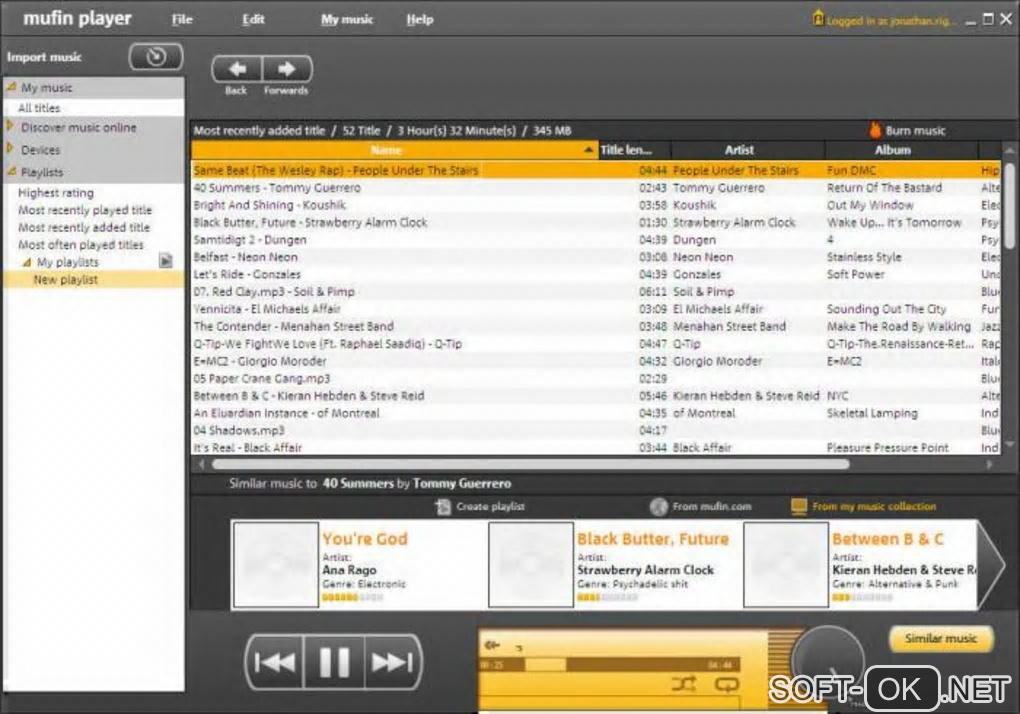The image size is (1020, 714).
Task: Select the track Samtidigt 2 - Dungen
Action: [250, 240]
